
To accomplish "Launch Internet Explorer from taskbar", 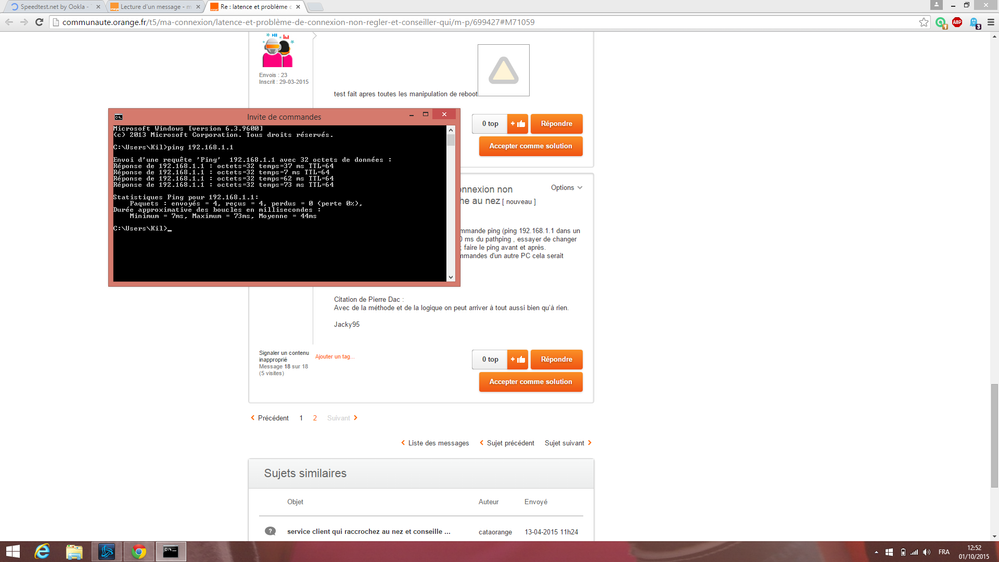I will pyautogui.click(x=42, y=552).
